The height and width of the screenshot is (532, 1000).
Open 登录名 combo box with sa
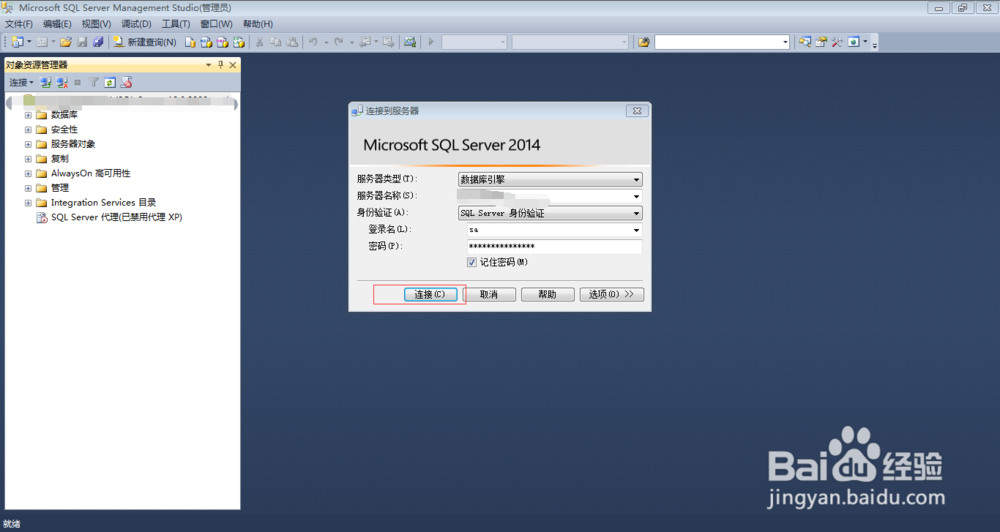point(554,230)
